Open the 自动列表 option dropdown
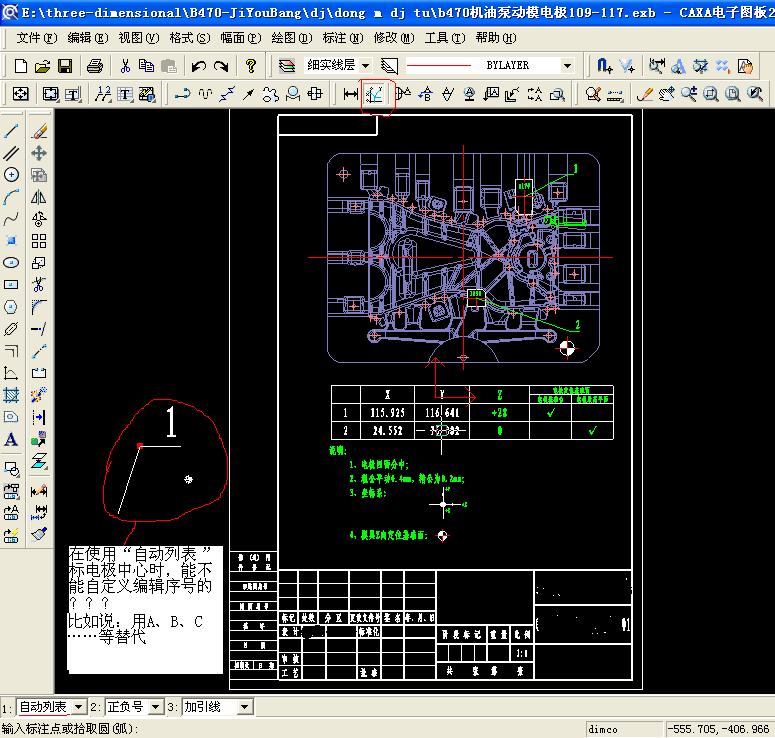The image size is (775, 738). [79, 707]
